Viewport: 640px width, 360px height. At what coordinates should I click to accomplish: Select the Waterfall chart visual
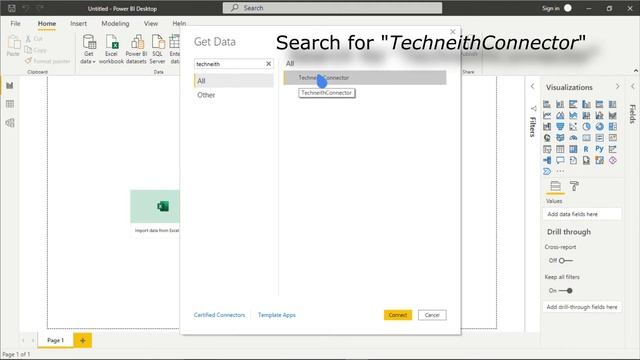pyautogui.click(x=547, y=127)
